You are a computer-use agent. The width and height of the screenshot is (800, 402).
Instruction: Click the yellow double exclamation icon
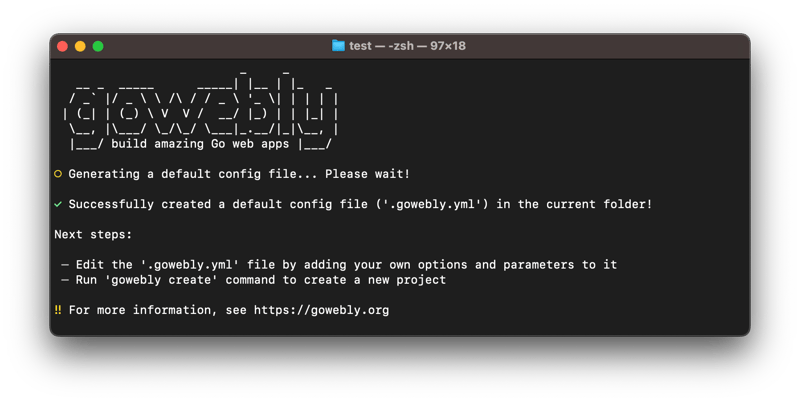pos(57,310)
